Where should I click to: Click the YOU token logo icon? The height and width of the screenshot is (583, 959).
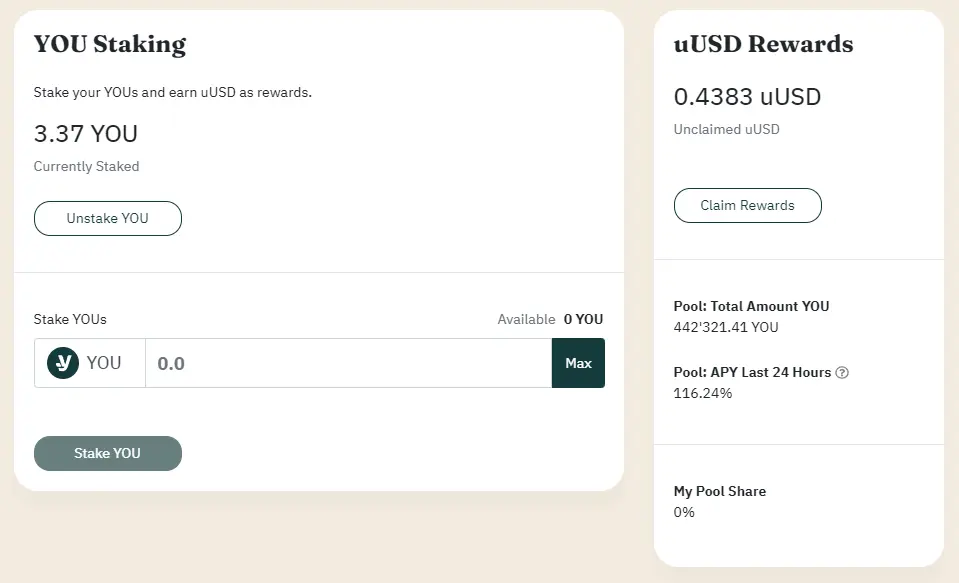(63, 363)
